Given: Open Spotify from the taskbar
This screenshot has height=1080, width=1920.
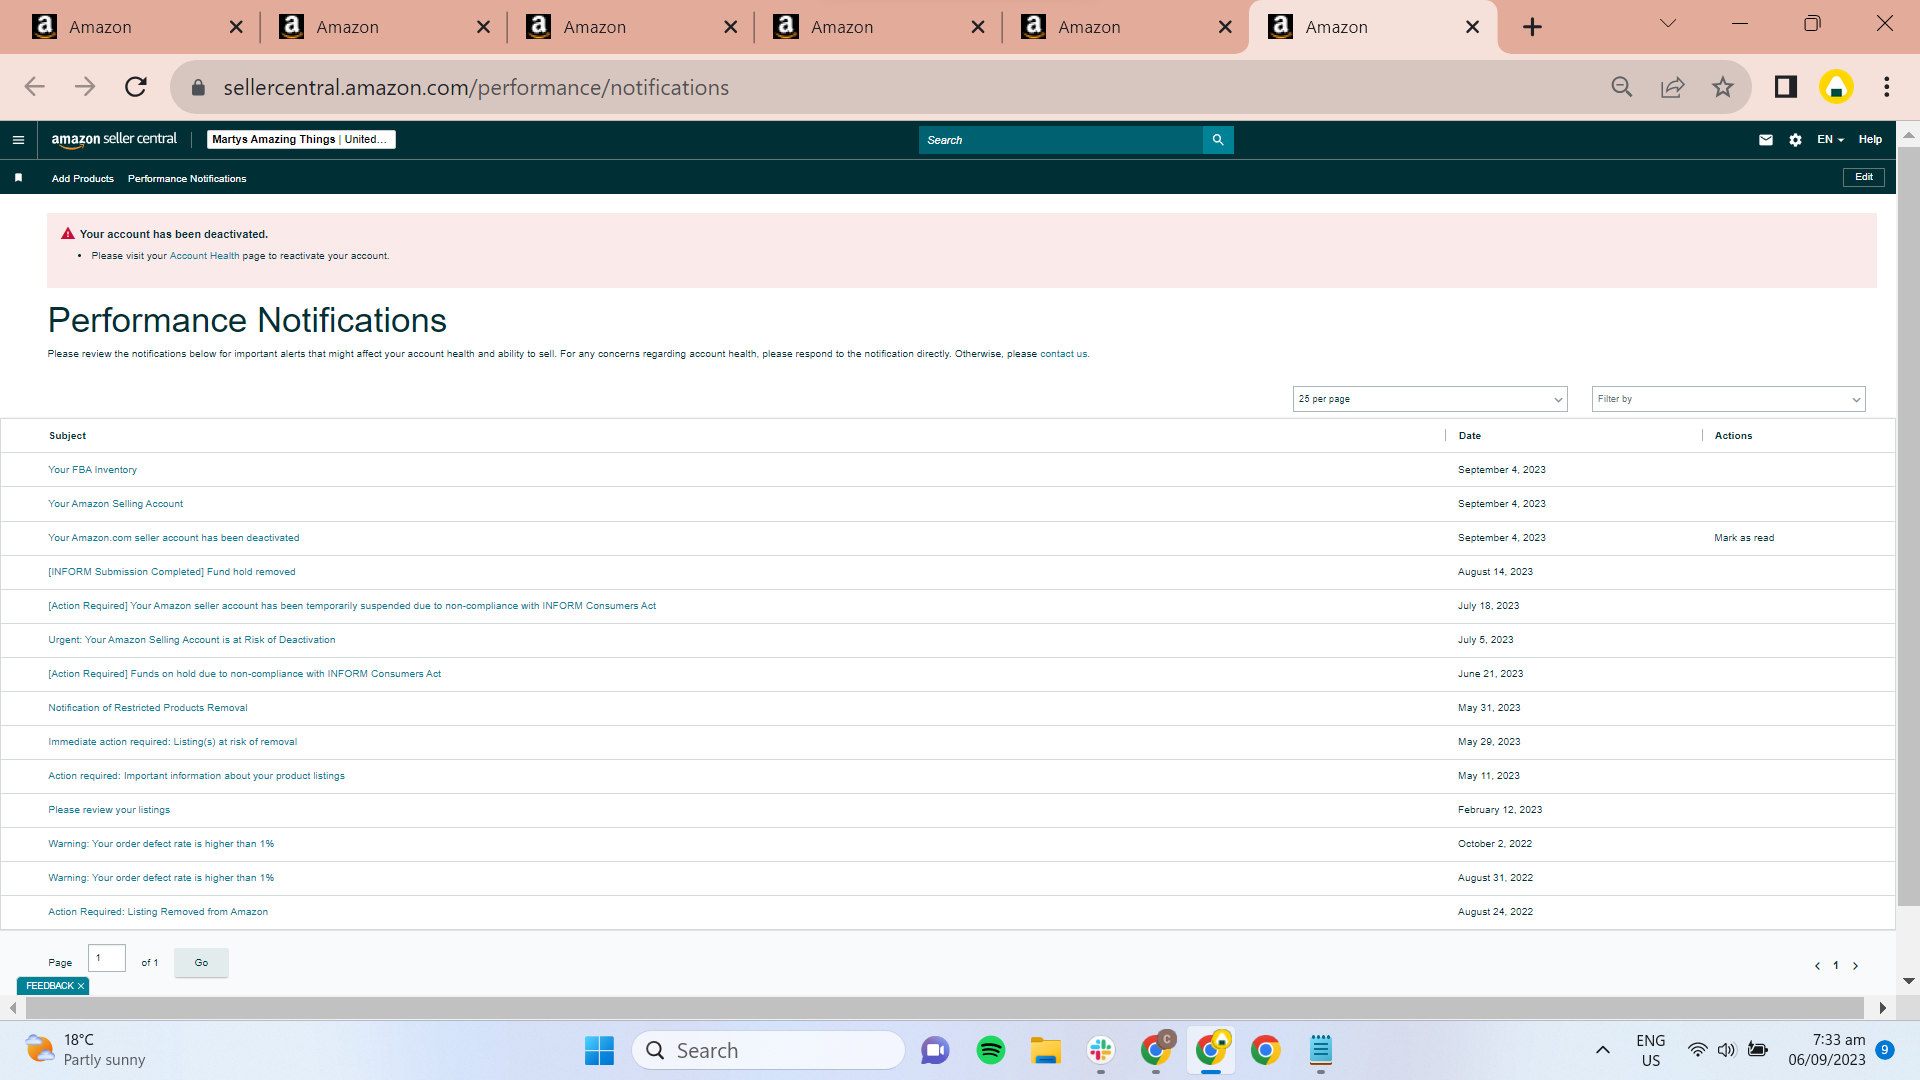Looking at the screenshot, I should (991, 1050).
